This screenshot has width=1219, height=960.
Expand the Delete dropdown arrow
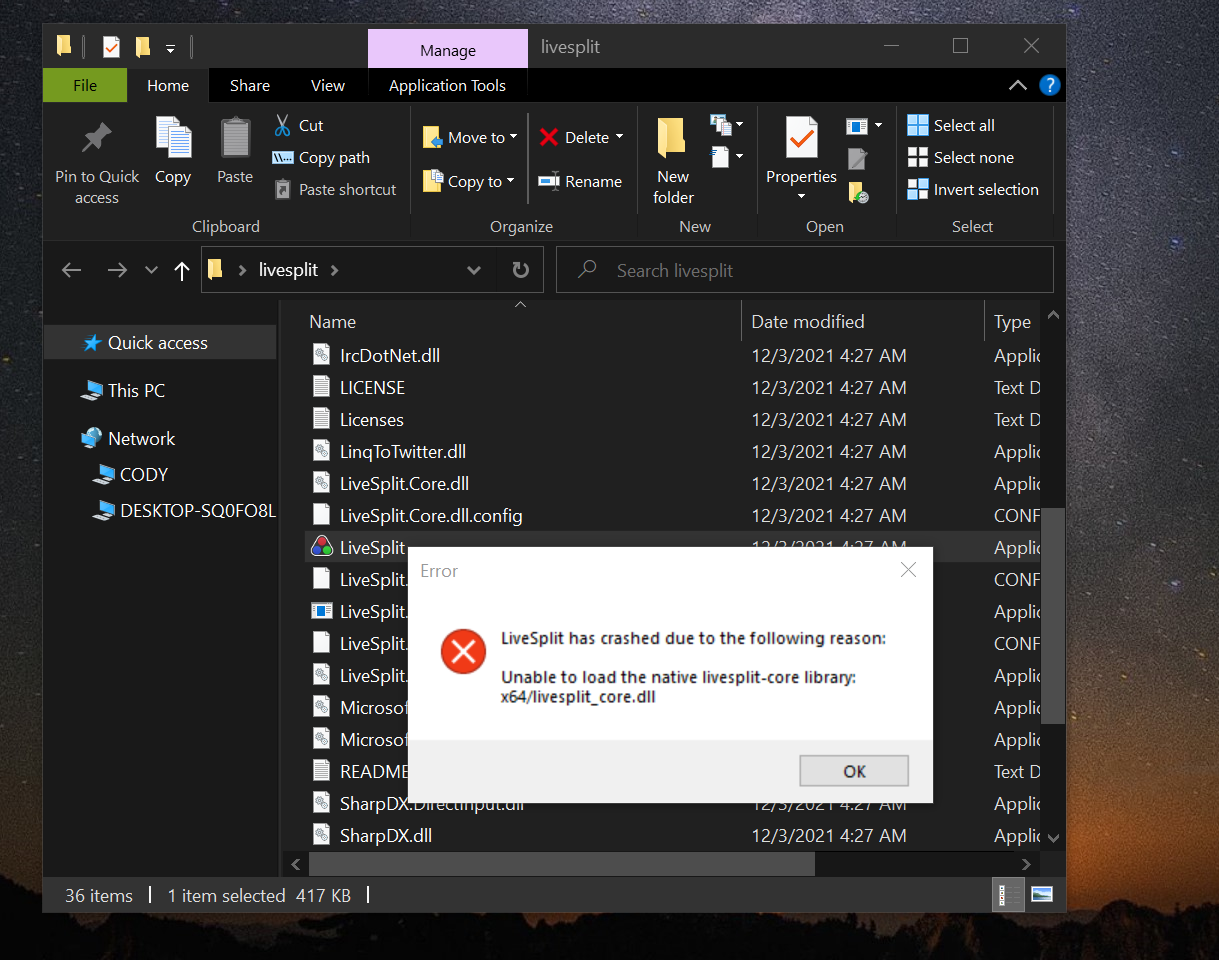(x=621, y=136)
